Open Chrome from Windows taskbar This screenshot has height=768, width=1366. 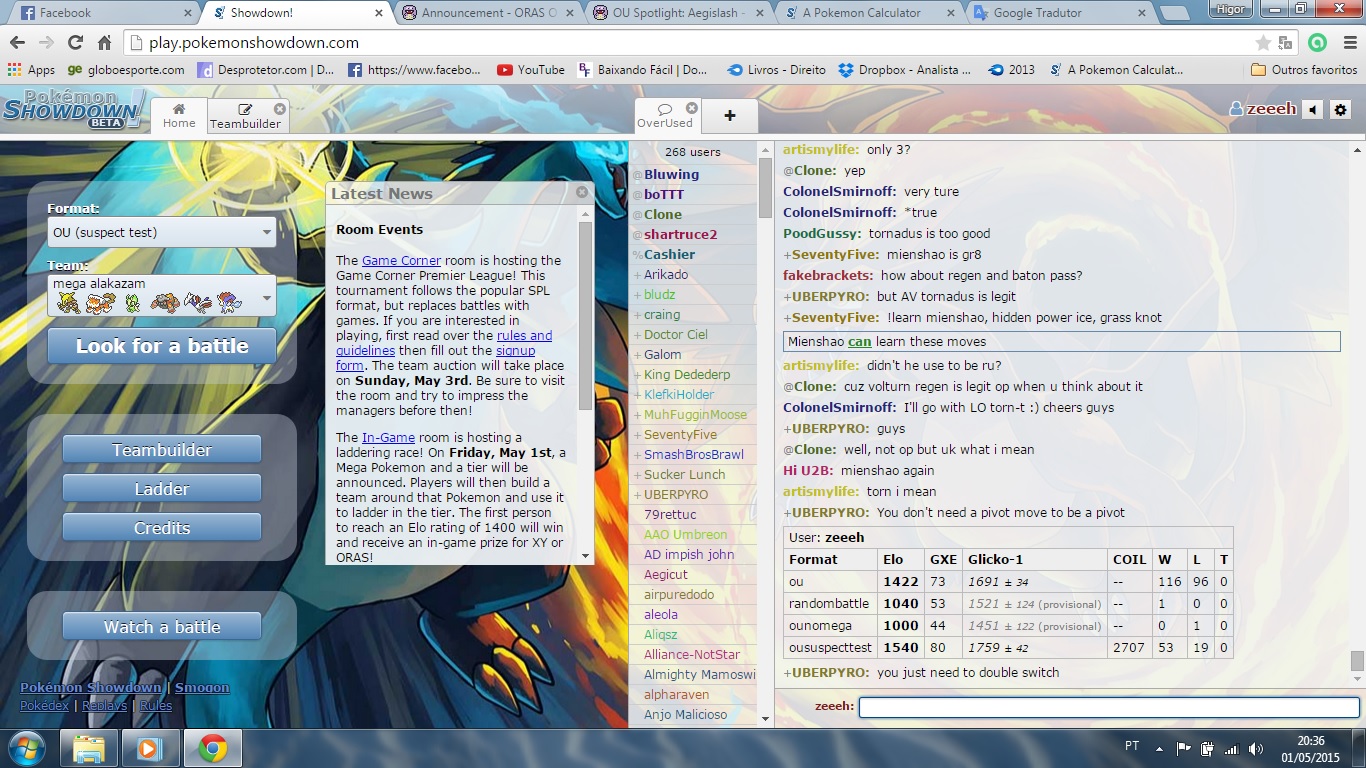[212, 748]
